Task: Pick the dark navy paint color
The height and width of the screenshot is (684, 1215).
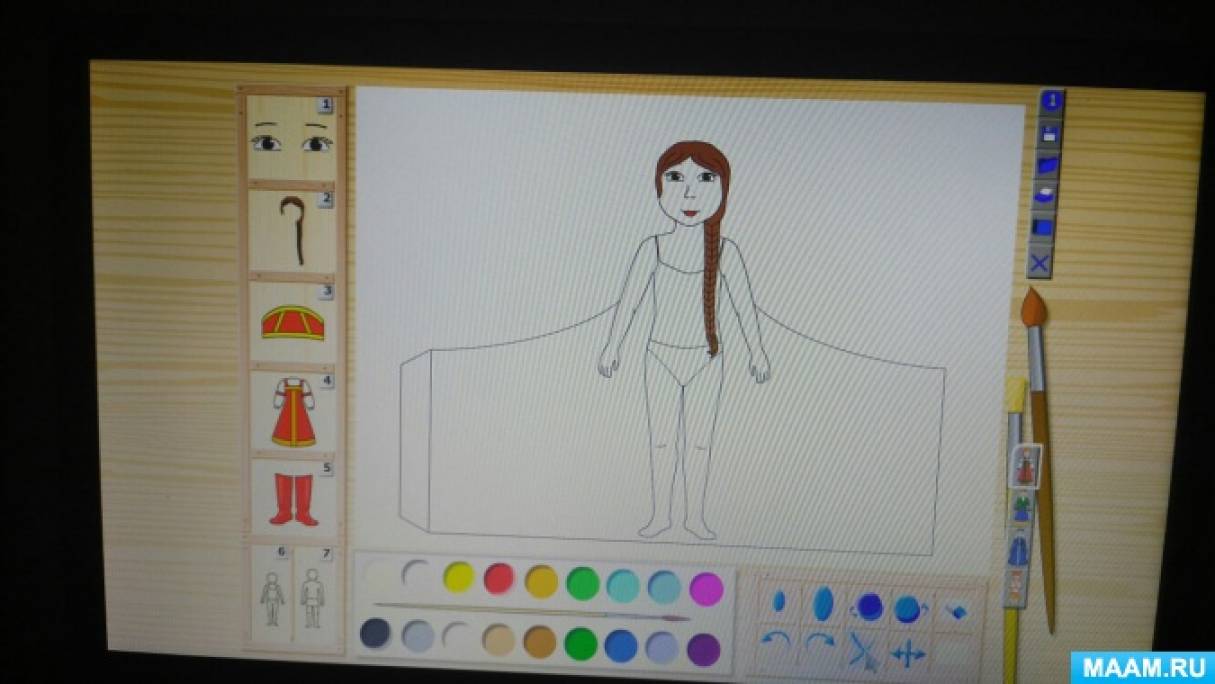Action: click(x=375, y=633)
